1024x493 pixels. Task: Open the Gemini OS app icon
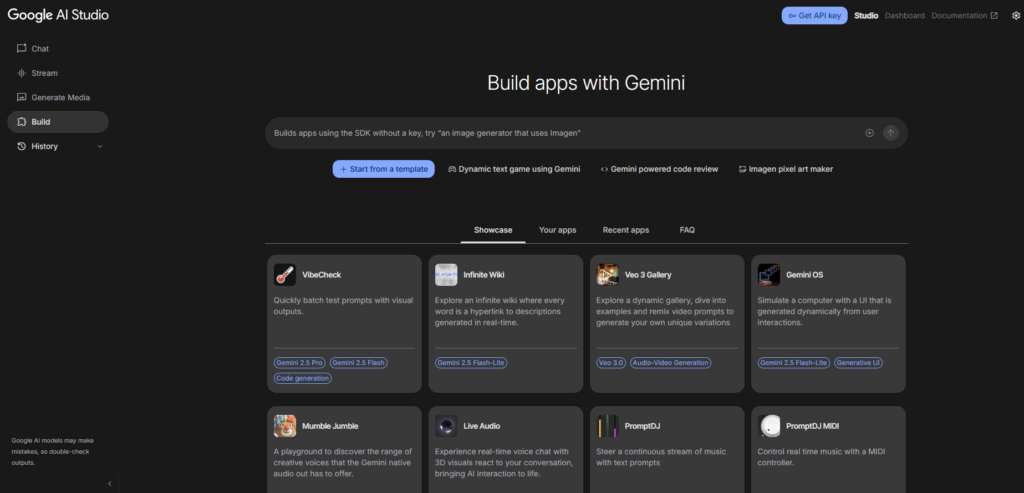pyautogui.click(x=769, y=275)
